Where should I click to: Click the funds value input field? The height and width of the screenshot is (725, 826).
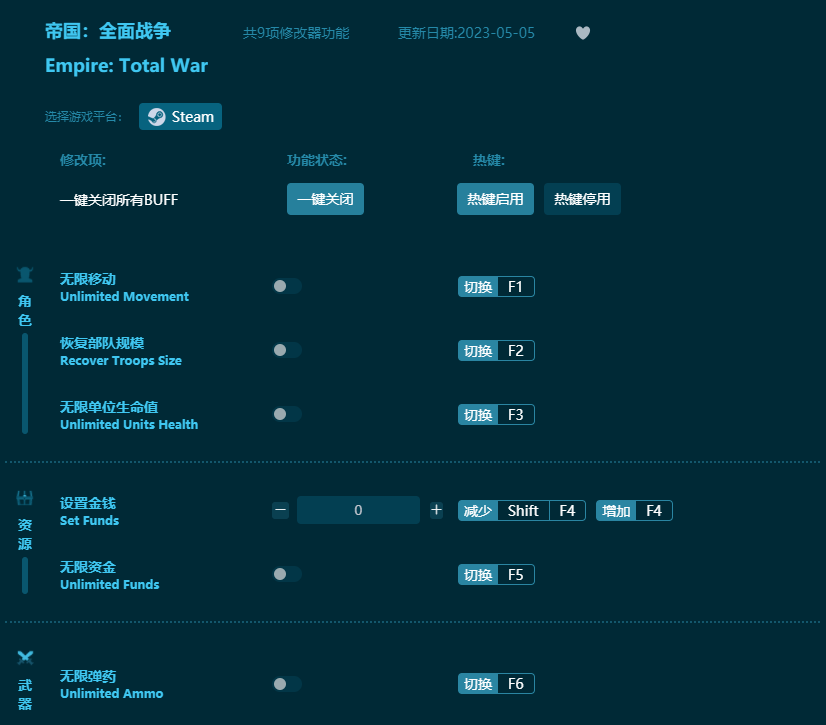tap(358, 510)
